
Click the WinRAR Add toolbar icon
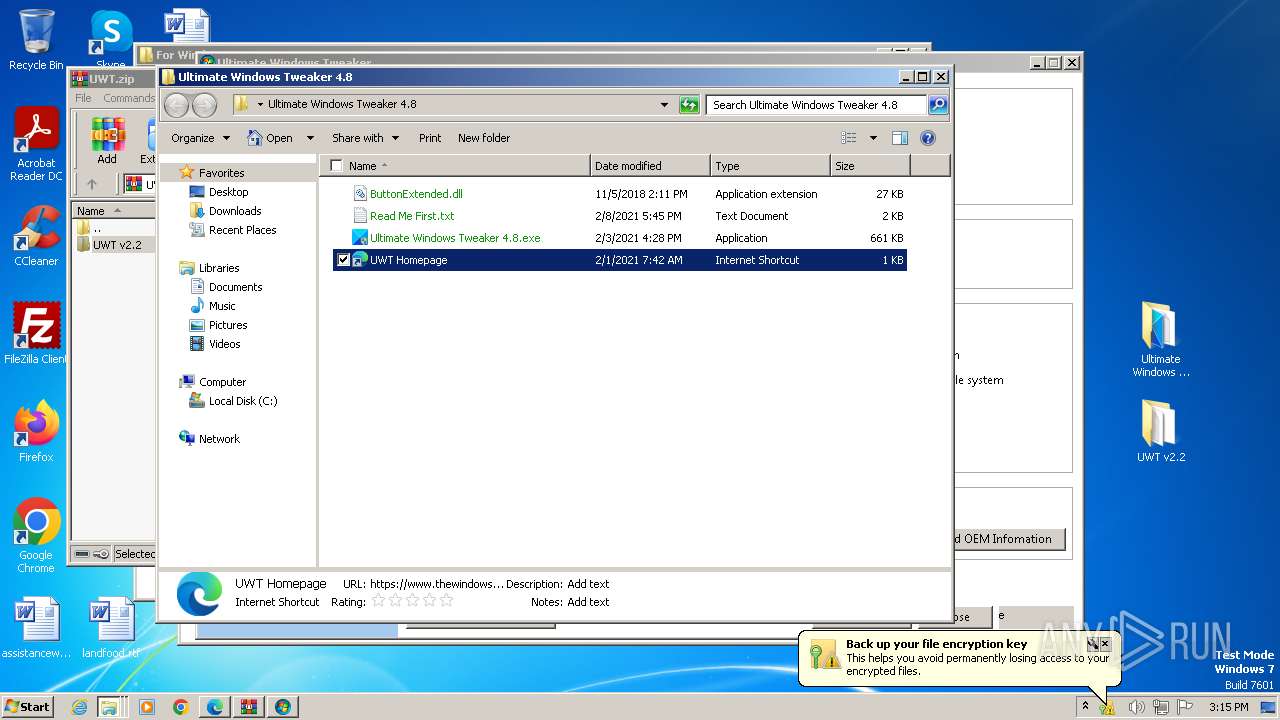(x=107, y=141)
